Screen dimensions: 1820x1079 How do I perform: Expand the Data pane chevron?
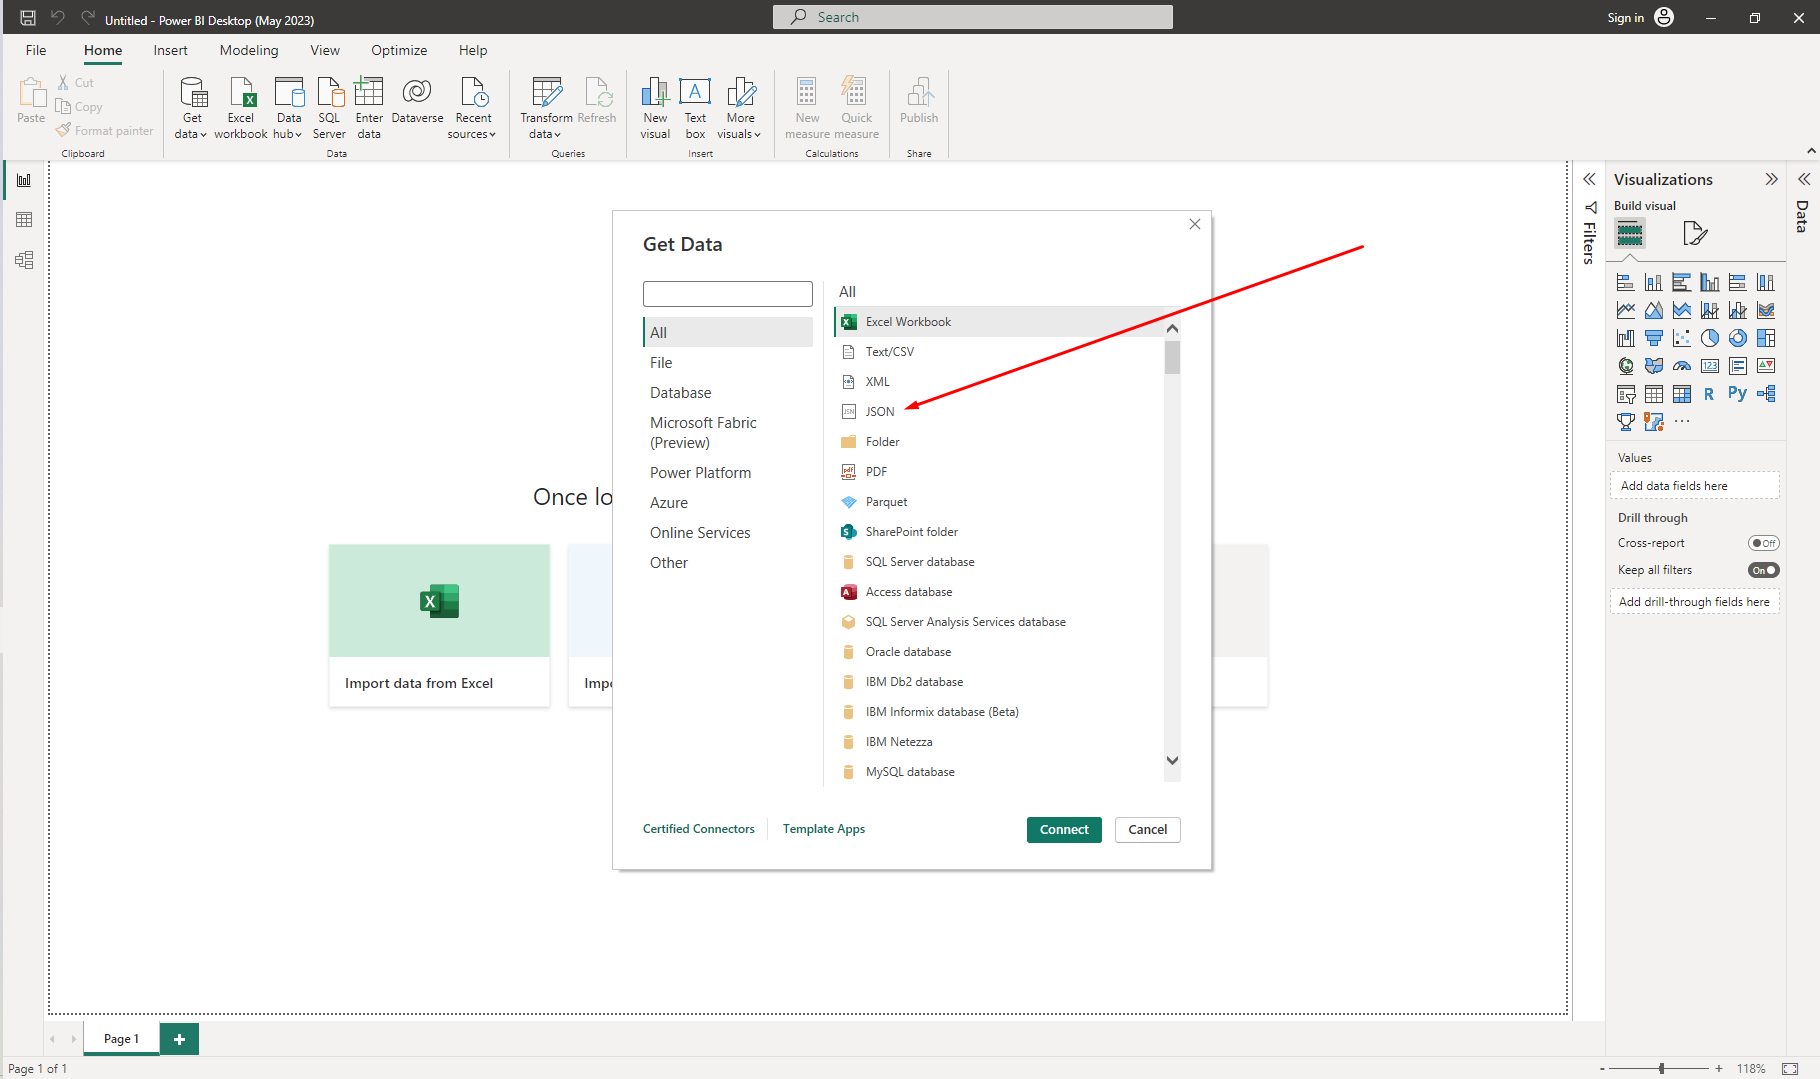[1804, 180]
